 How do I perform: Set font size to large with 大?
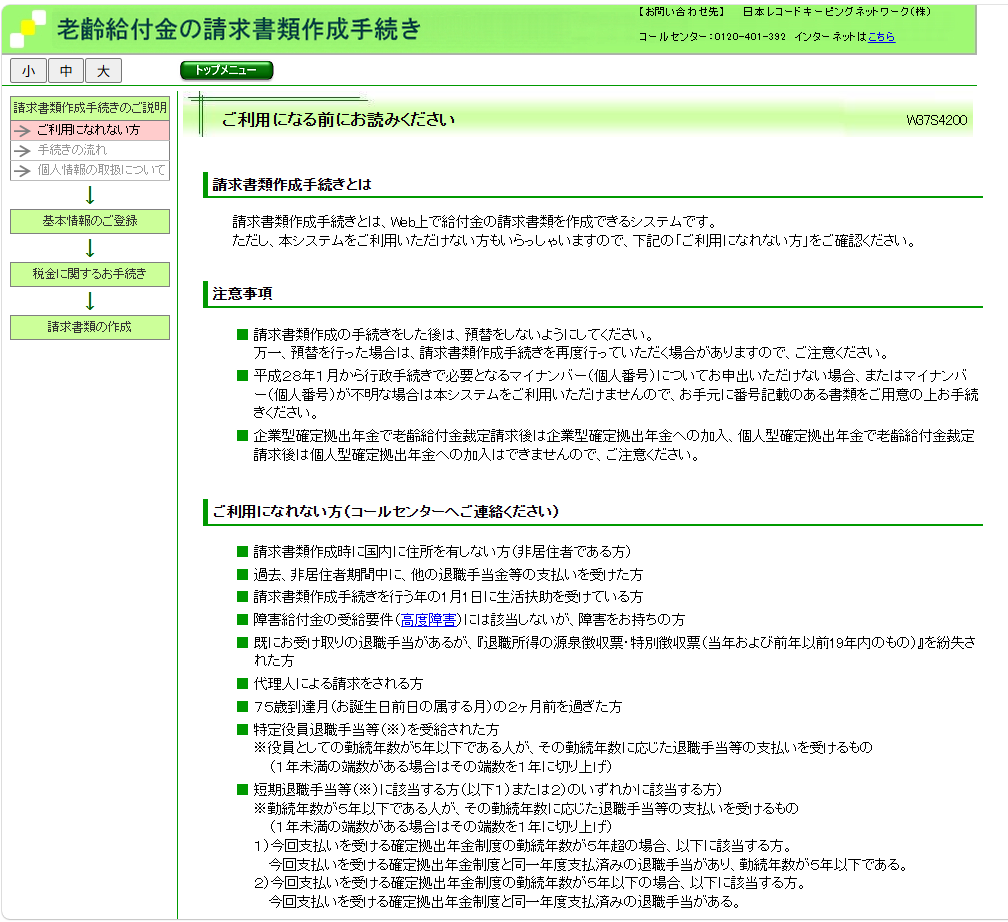[x=103, y=71]
